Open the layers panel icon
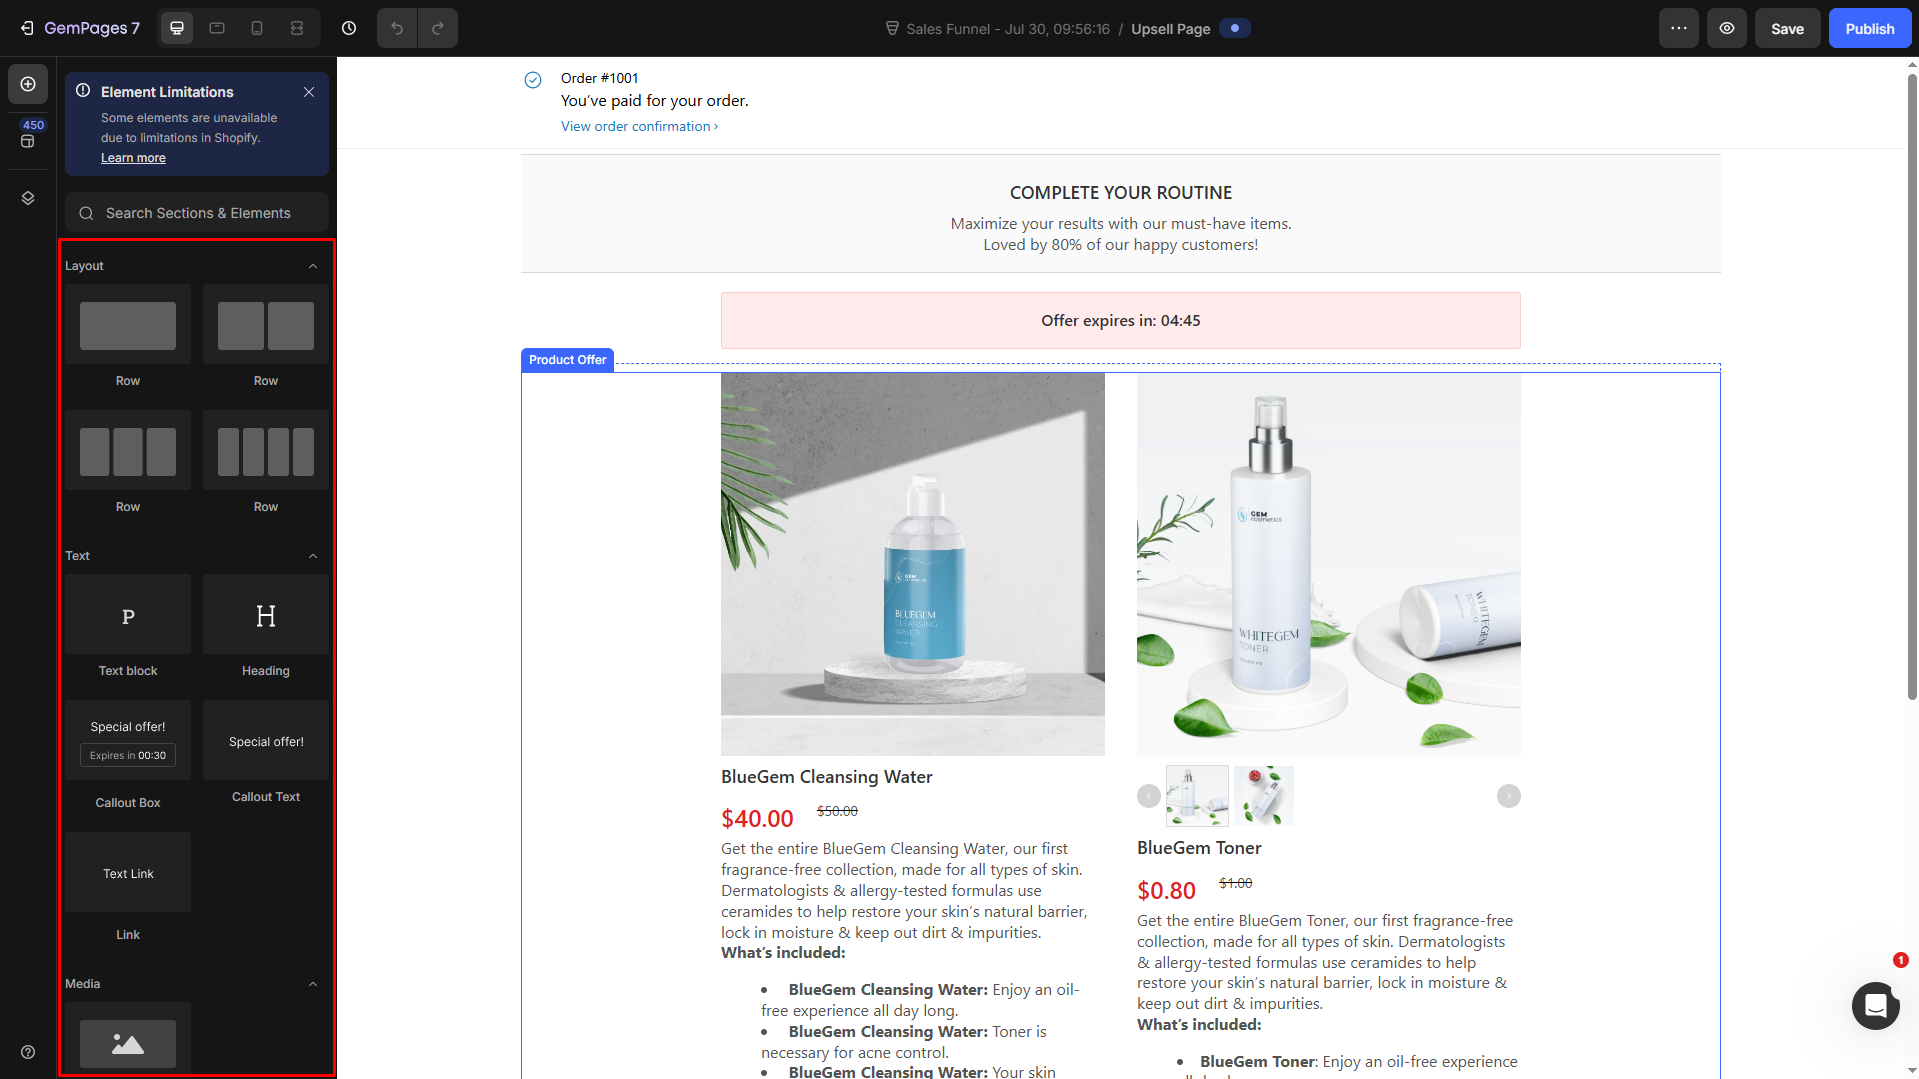The width and height of the screenshot is (1919, 1079). [x=28, y=198]
